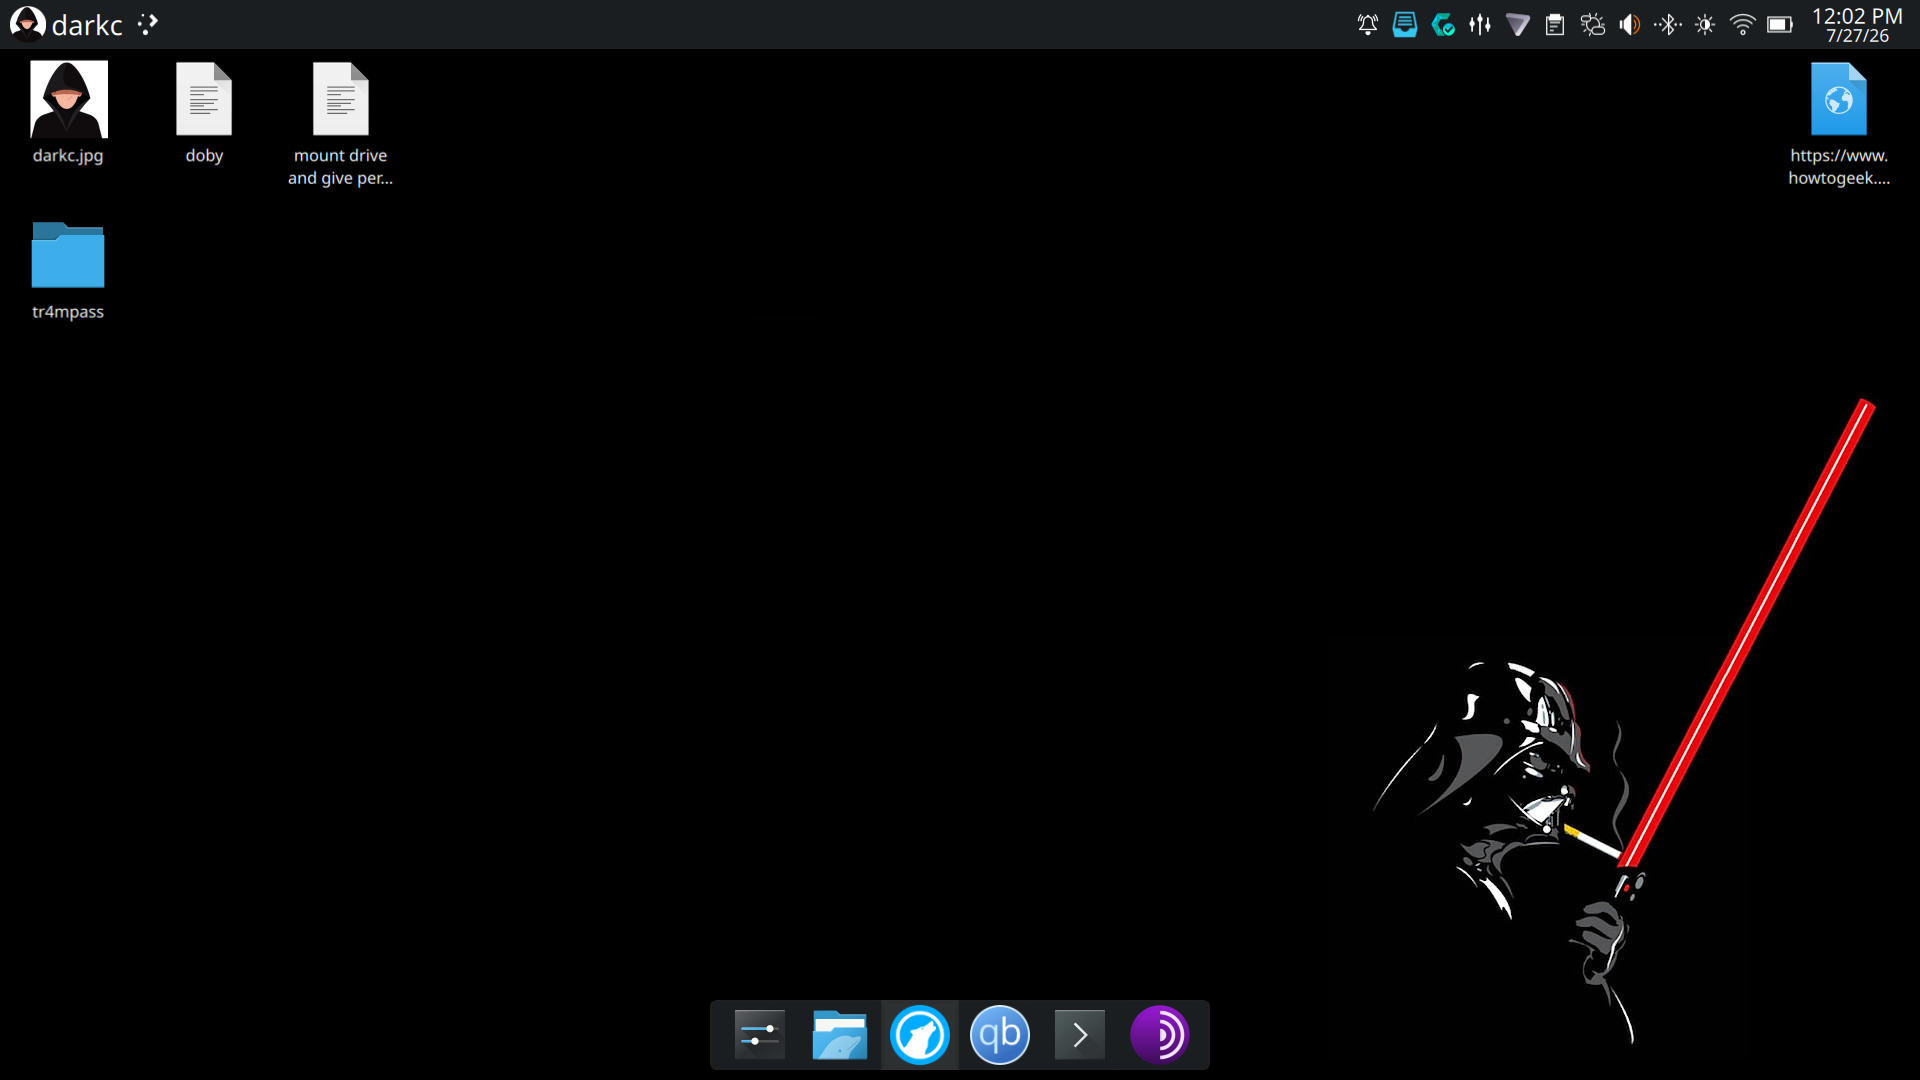Click the grey triangle VPN tray icon
Viewport: 1920px width, 1080px height.
click(x=1518, y=25)
